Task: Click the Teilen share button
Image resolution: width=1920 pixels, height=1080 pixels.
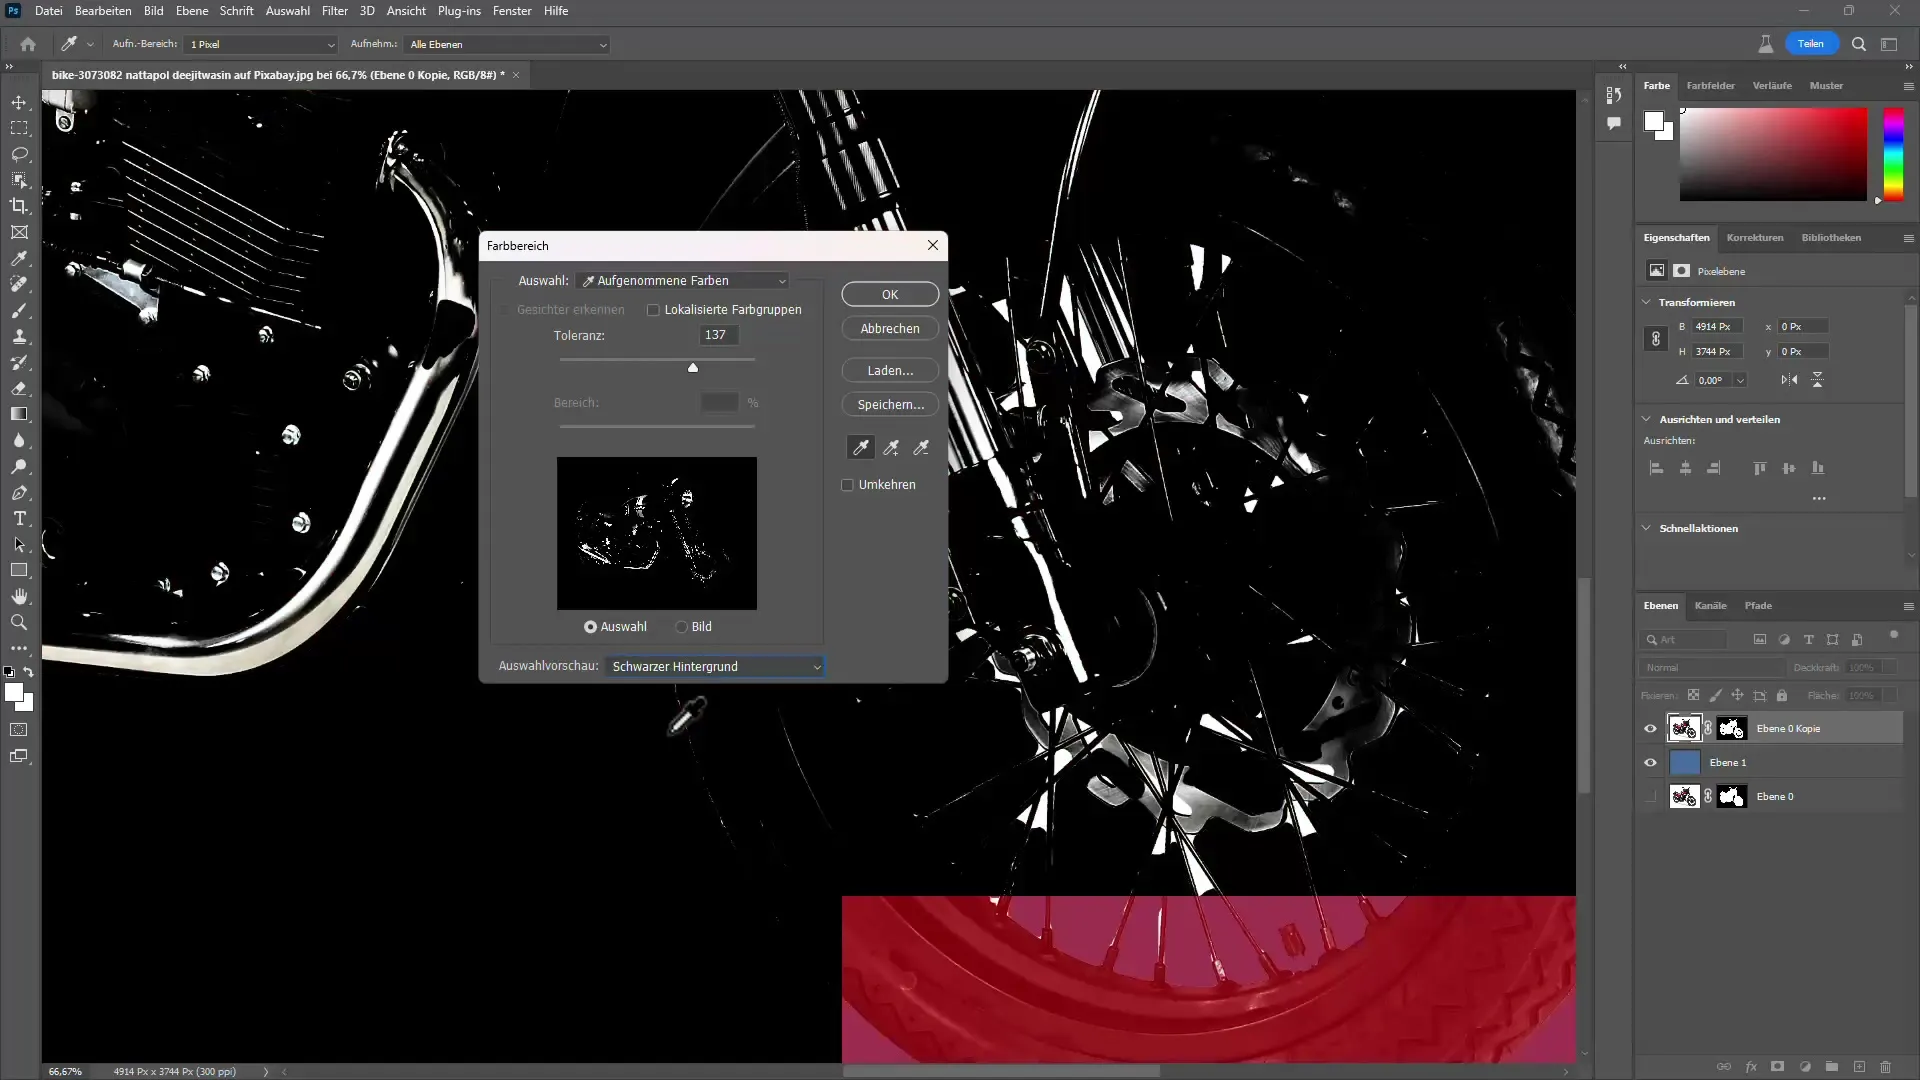Action: (1811, 44)
